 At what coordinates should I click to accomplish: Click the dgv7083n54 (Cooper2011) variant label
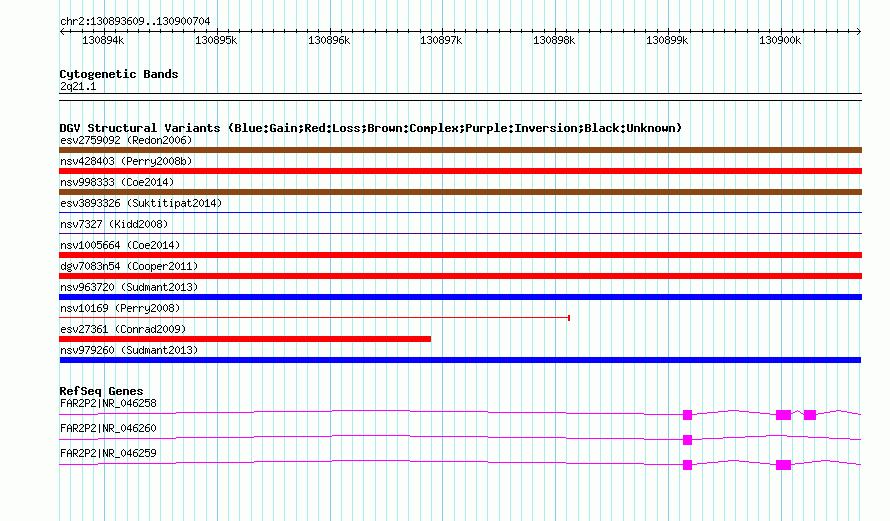129,266
